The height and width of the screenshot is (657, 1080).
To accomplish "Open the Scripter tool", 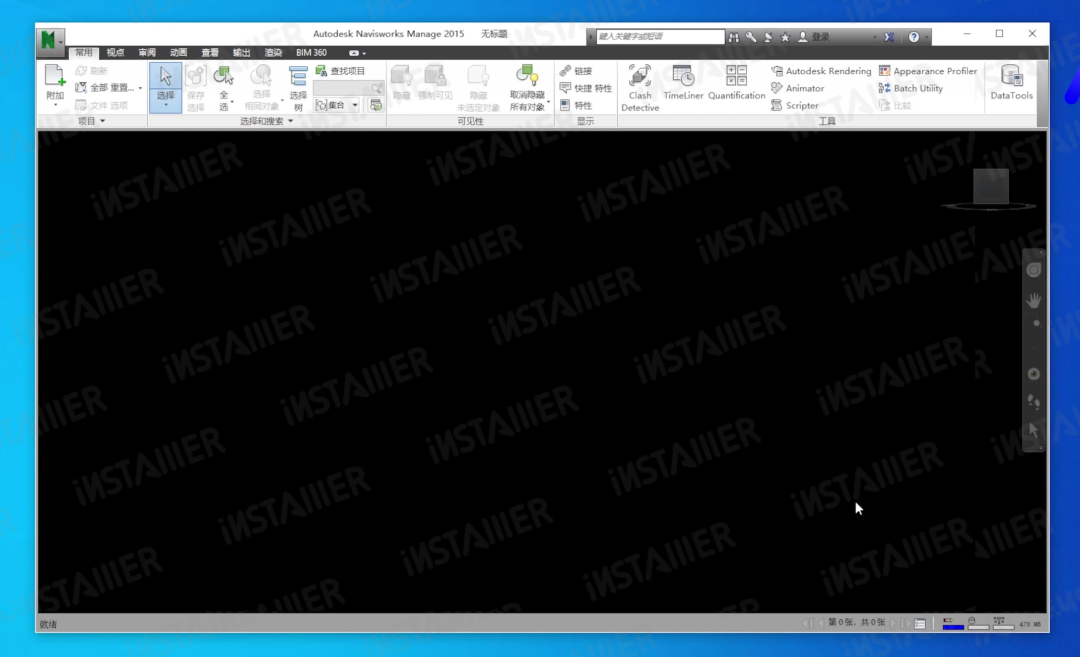I will coord(795,105).
